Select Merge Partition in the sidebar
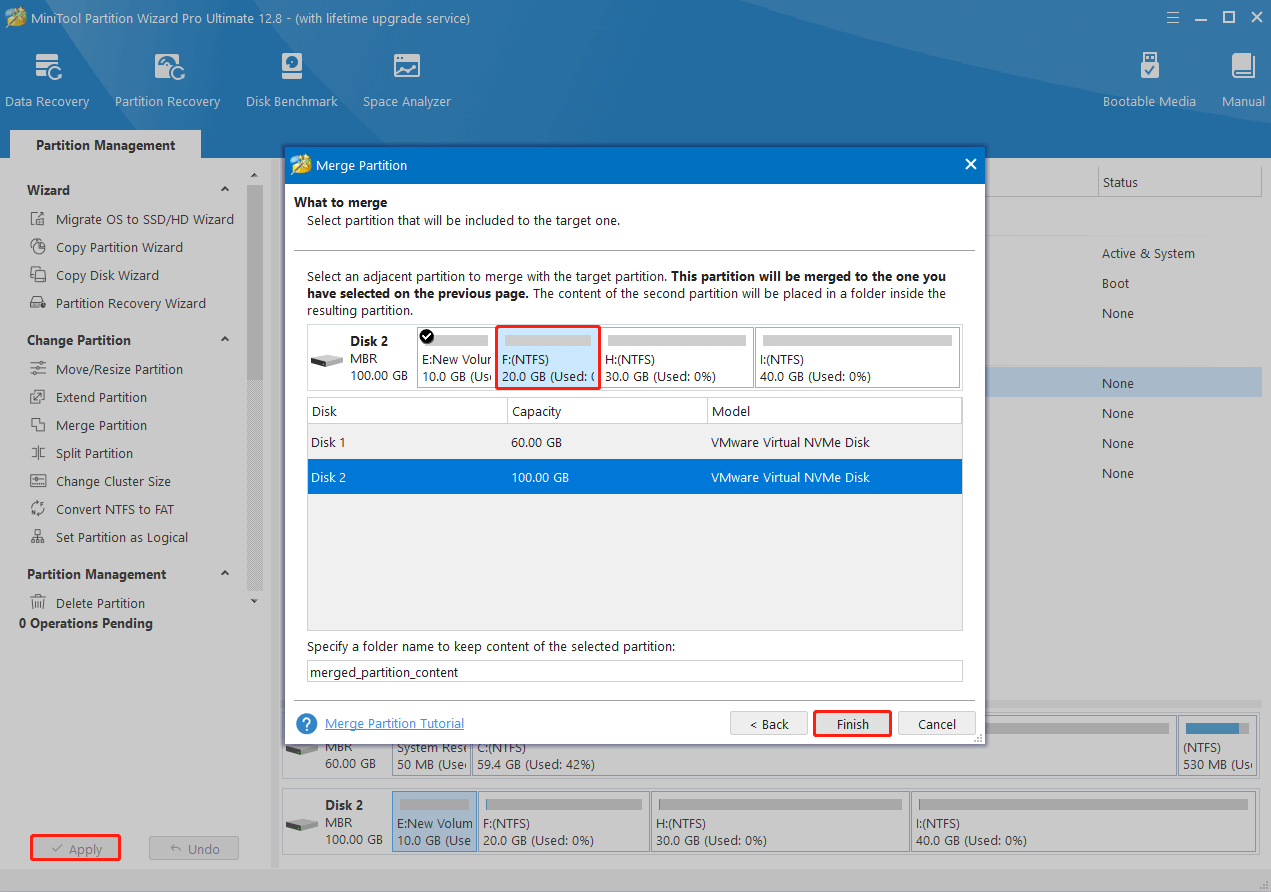 [x=89, y=425]
